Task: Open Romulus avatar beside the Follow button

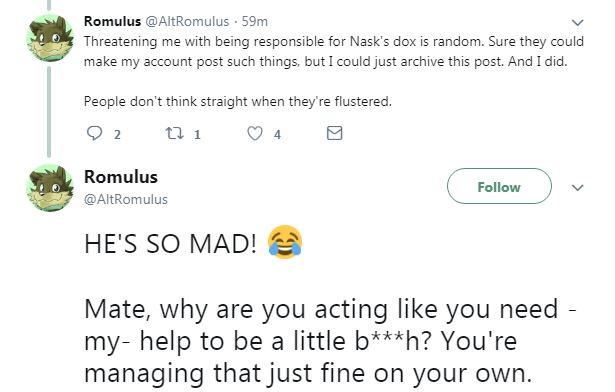Action: [x=50, y=188]
